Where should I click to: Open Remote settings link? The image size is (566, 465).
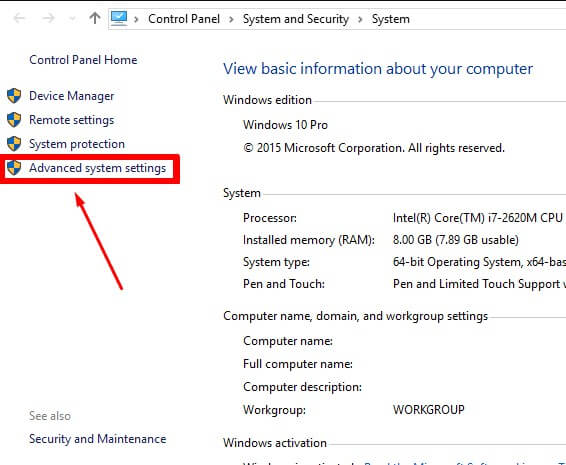[x=71, y=120]
